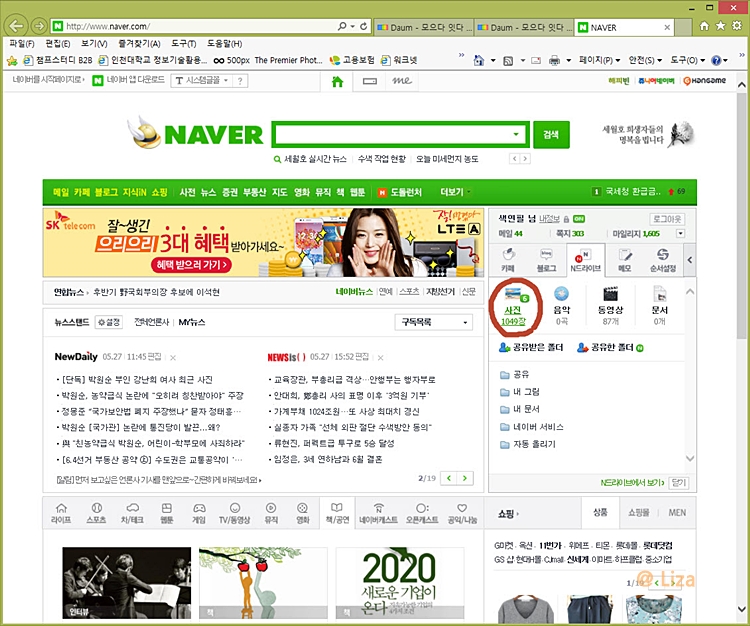Click the RSS feeds icon in command bar
750x626 pixels.
pyautogui.click(x=508, y=61)
